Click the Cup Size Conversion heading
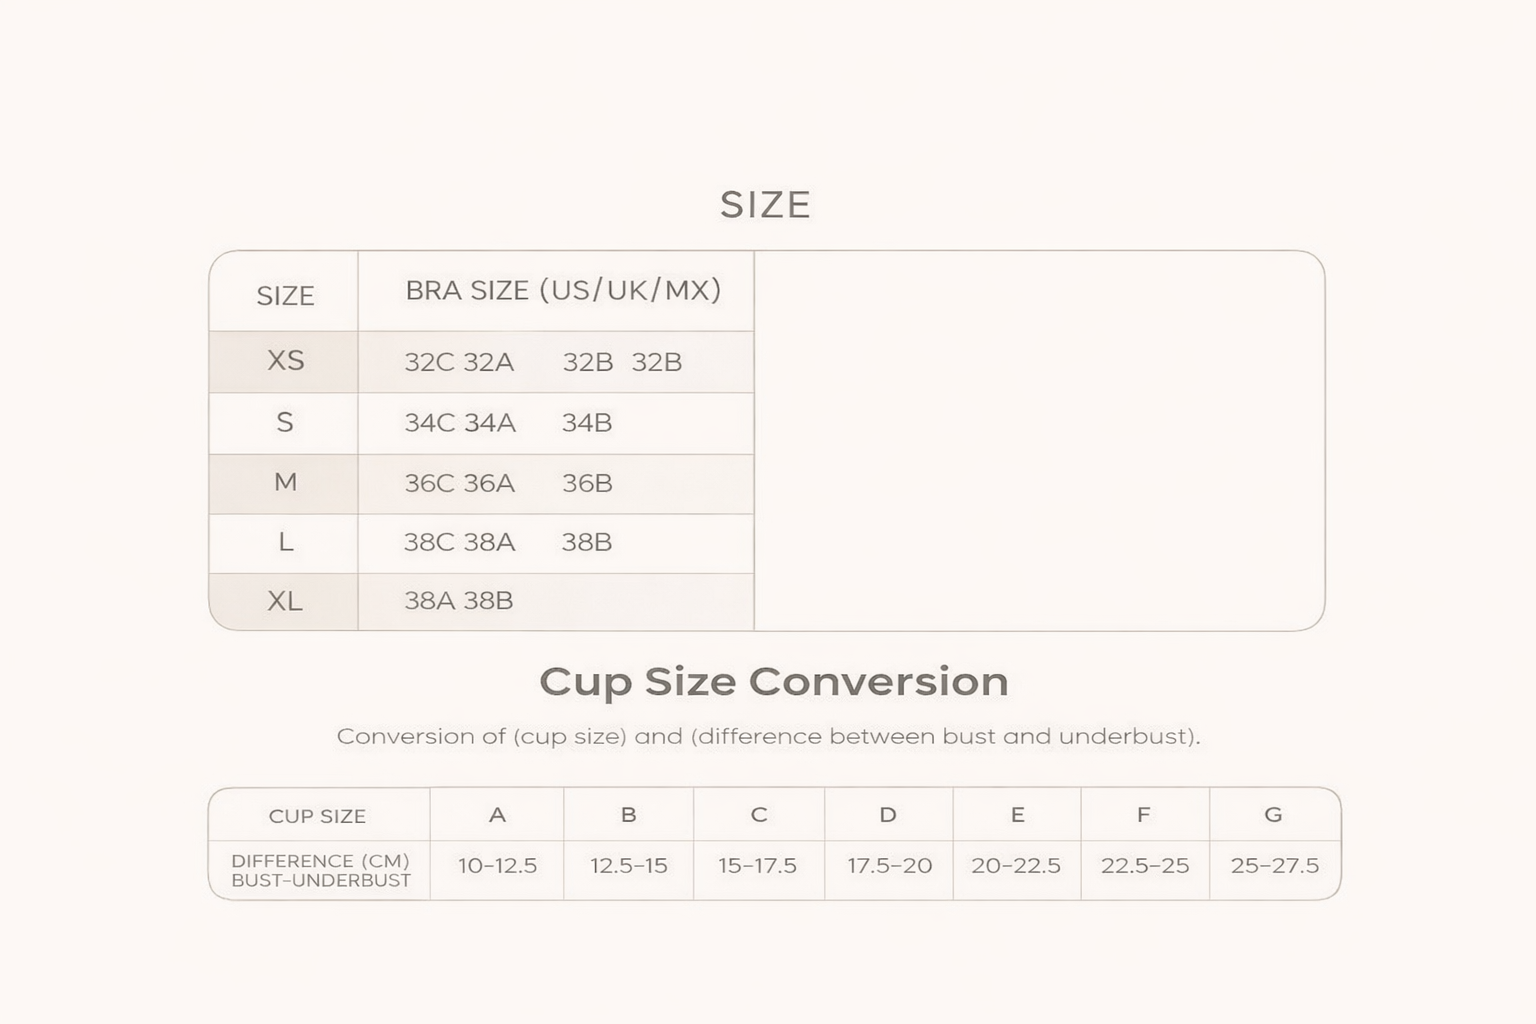Image resolution: width=1536 pixels, height=1024 pixels. 773,682
